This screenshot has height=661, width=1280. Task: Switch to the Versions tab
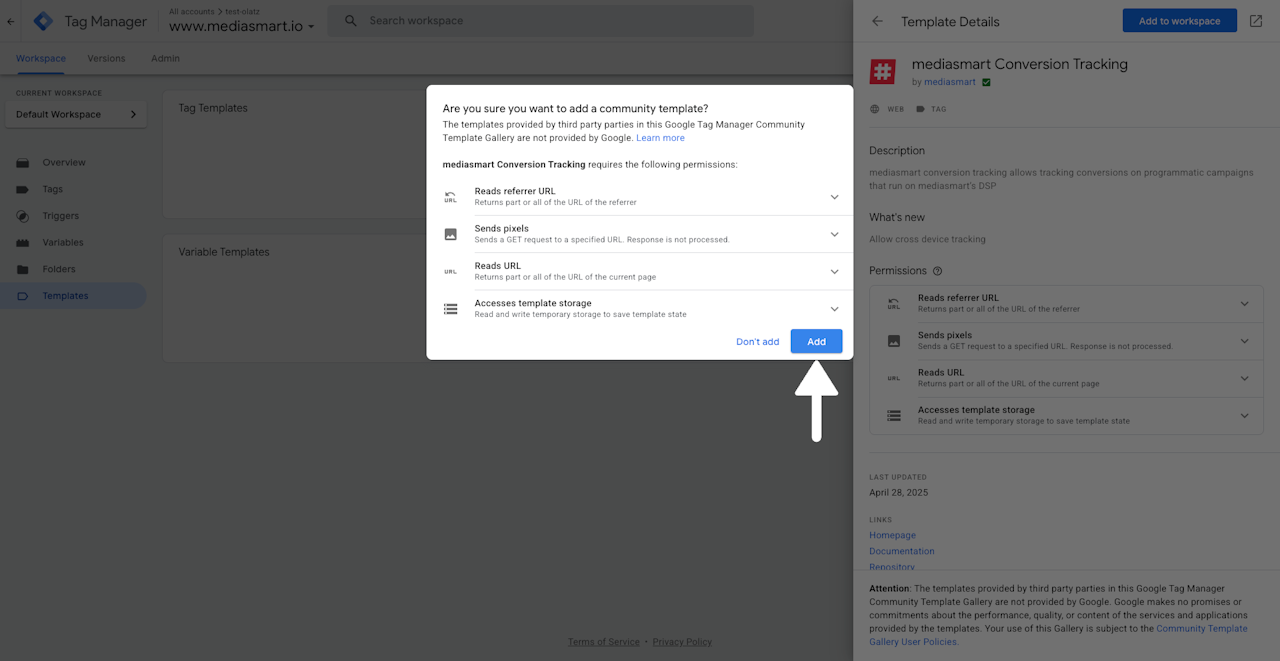[106, 58]
